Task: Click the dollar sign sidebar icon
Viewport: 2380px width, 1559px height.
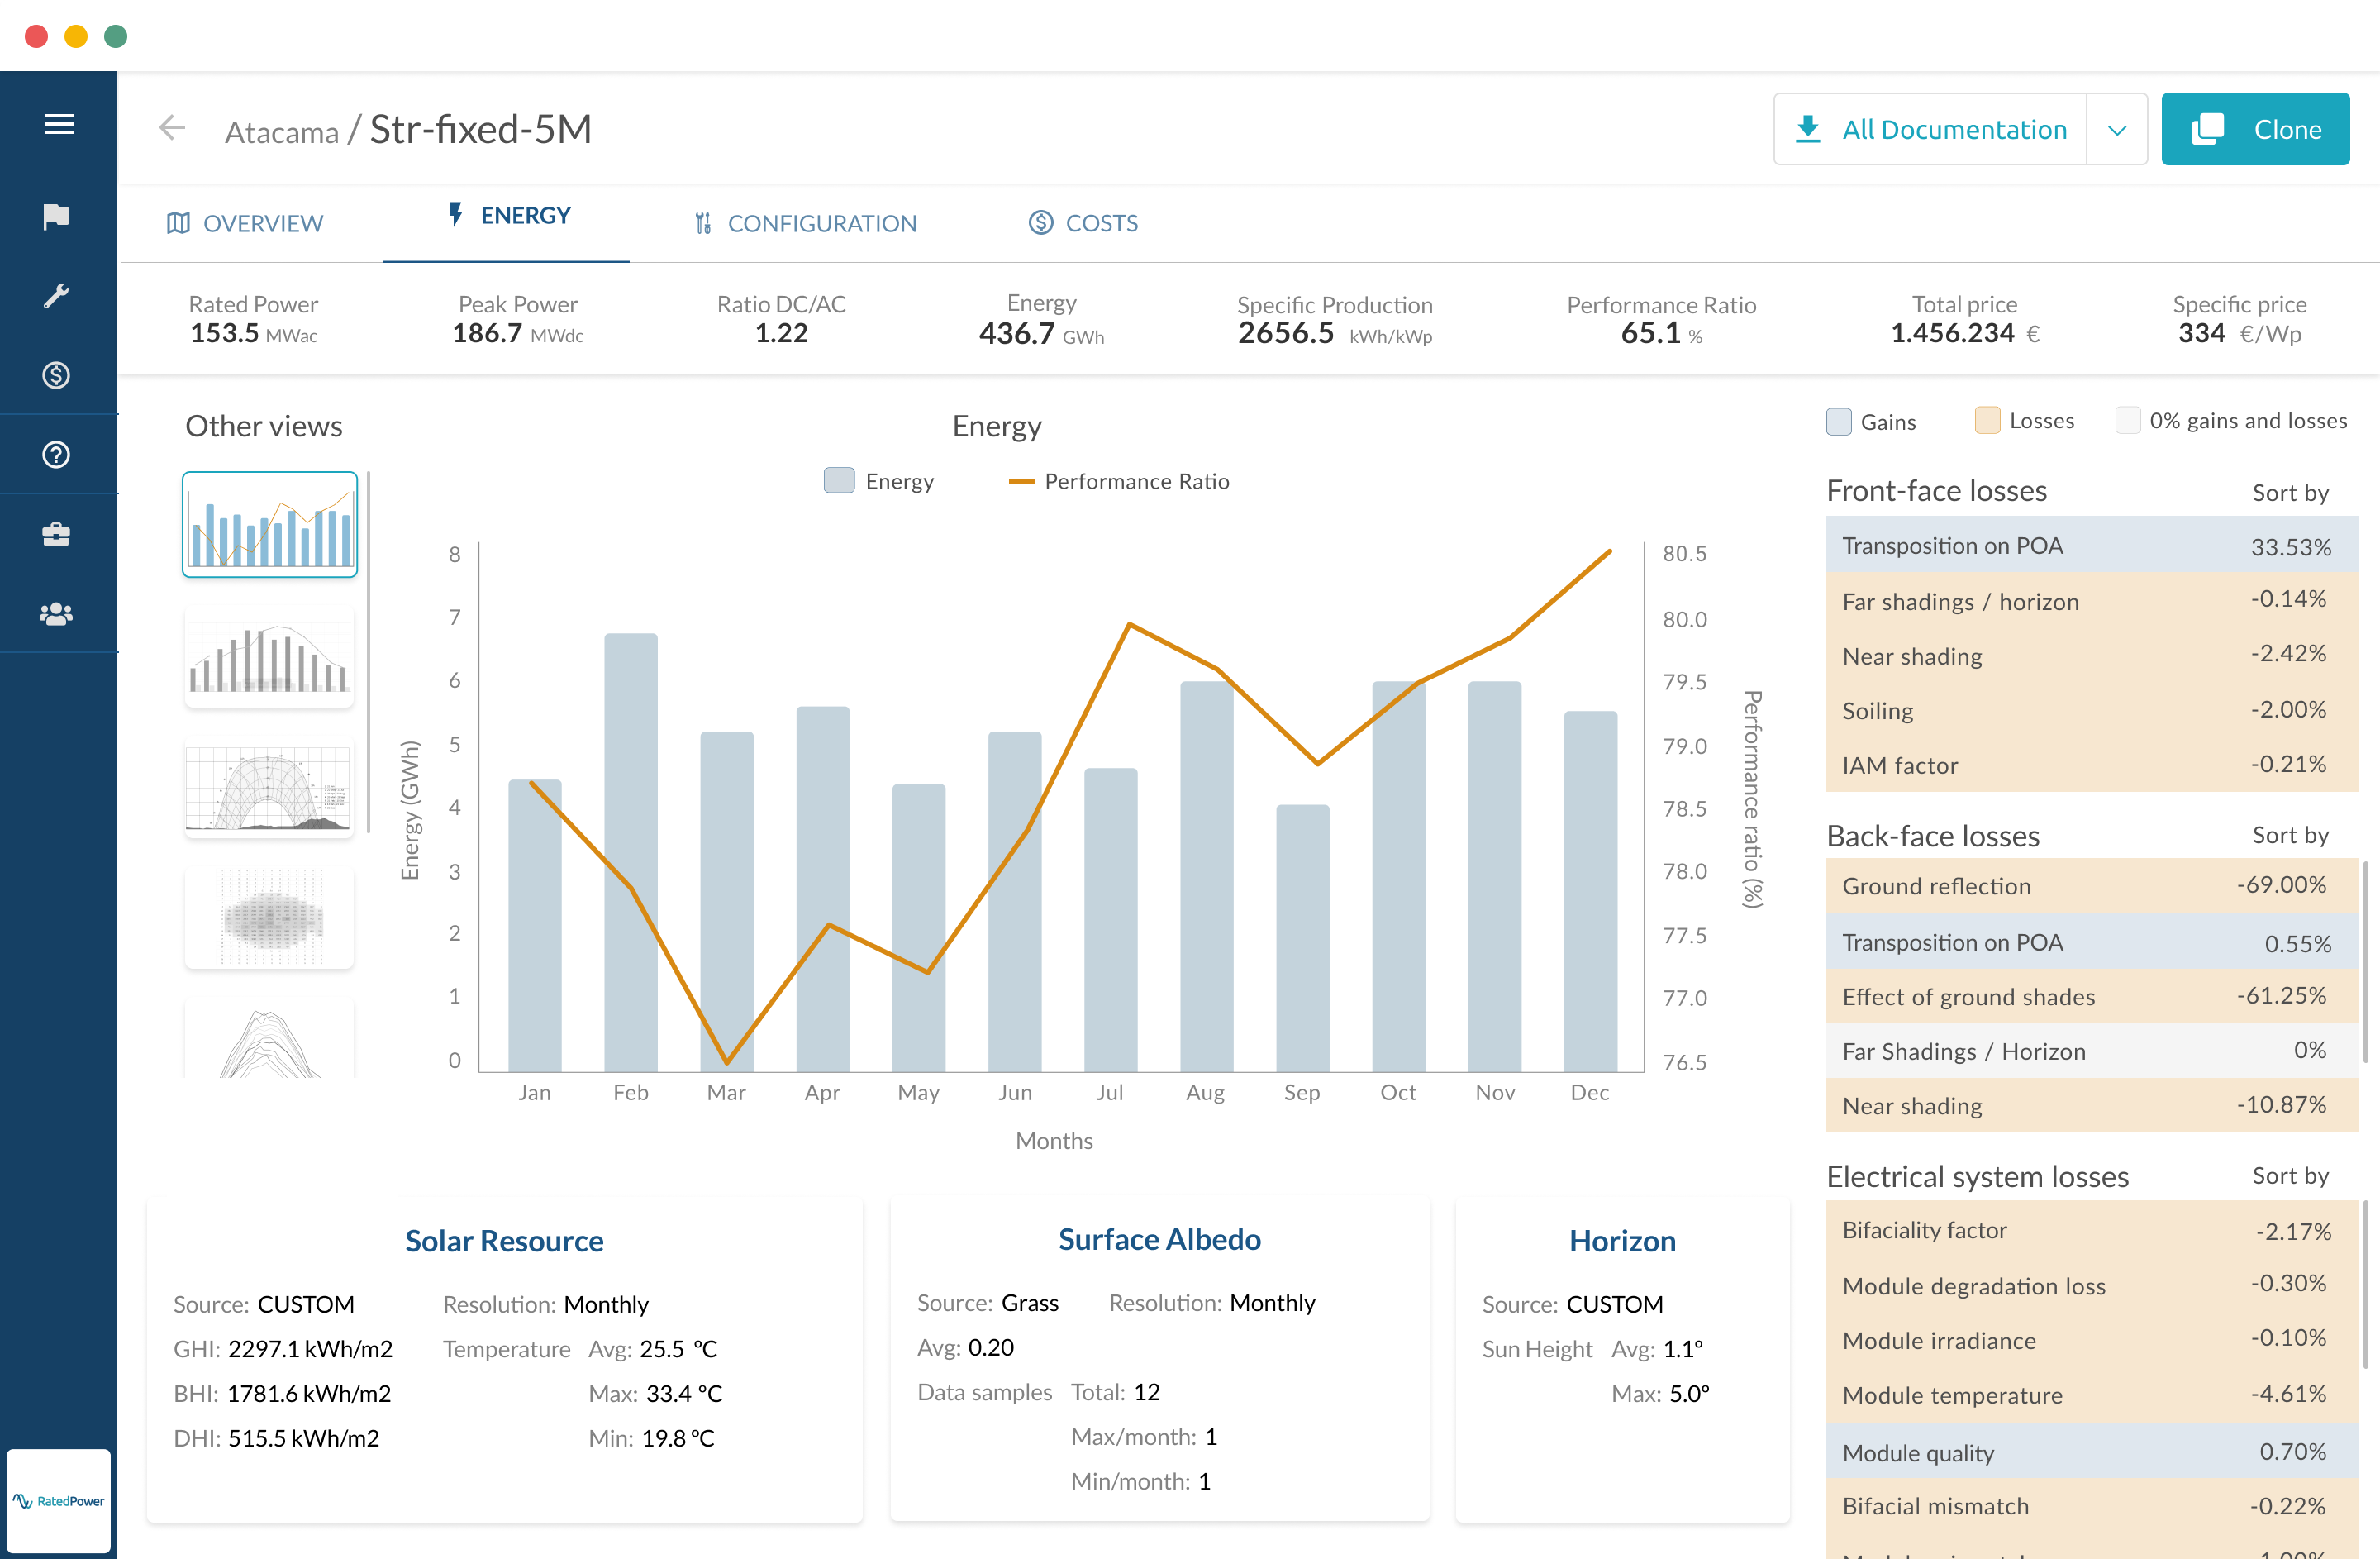Action: (x=57, y=375)
